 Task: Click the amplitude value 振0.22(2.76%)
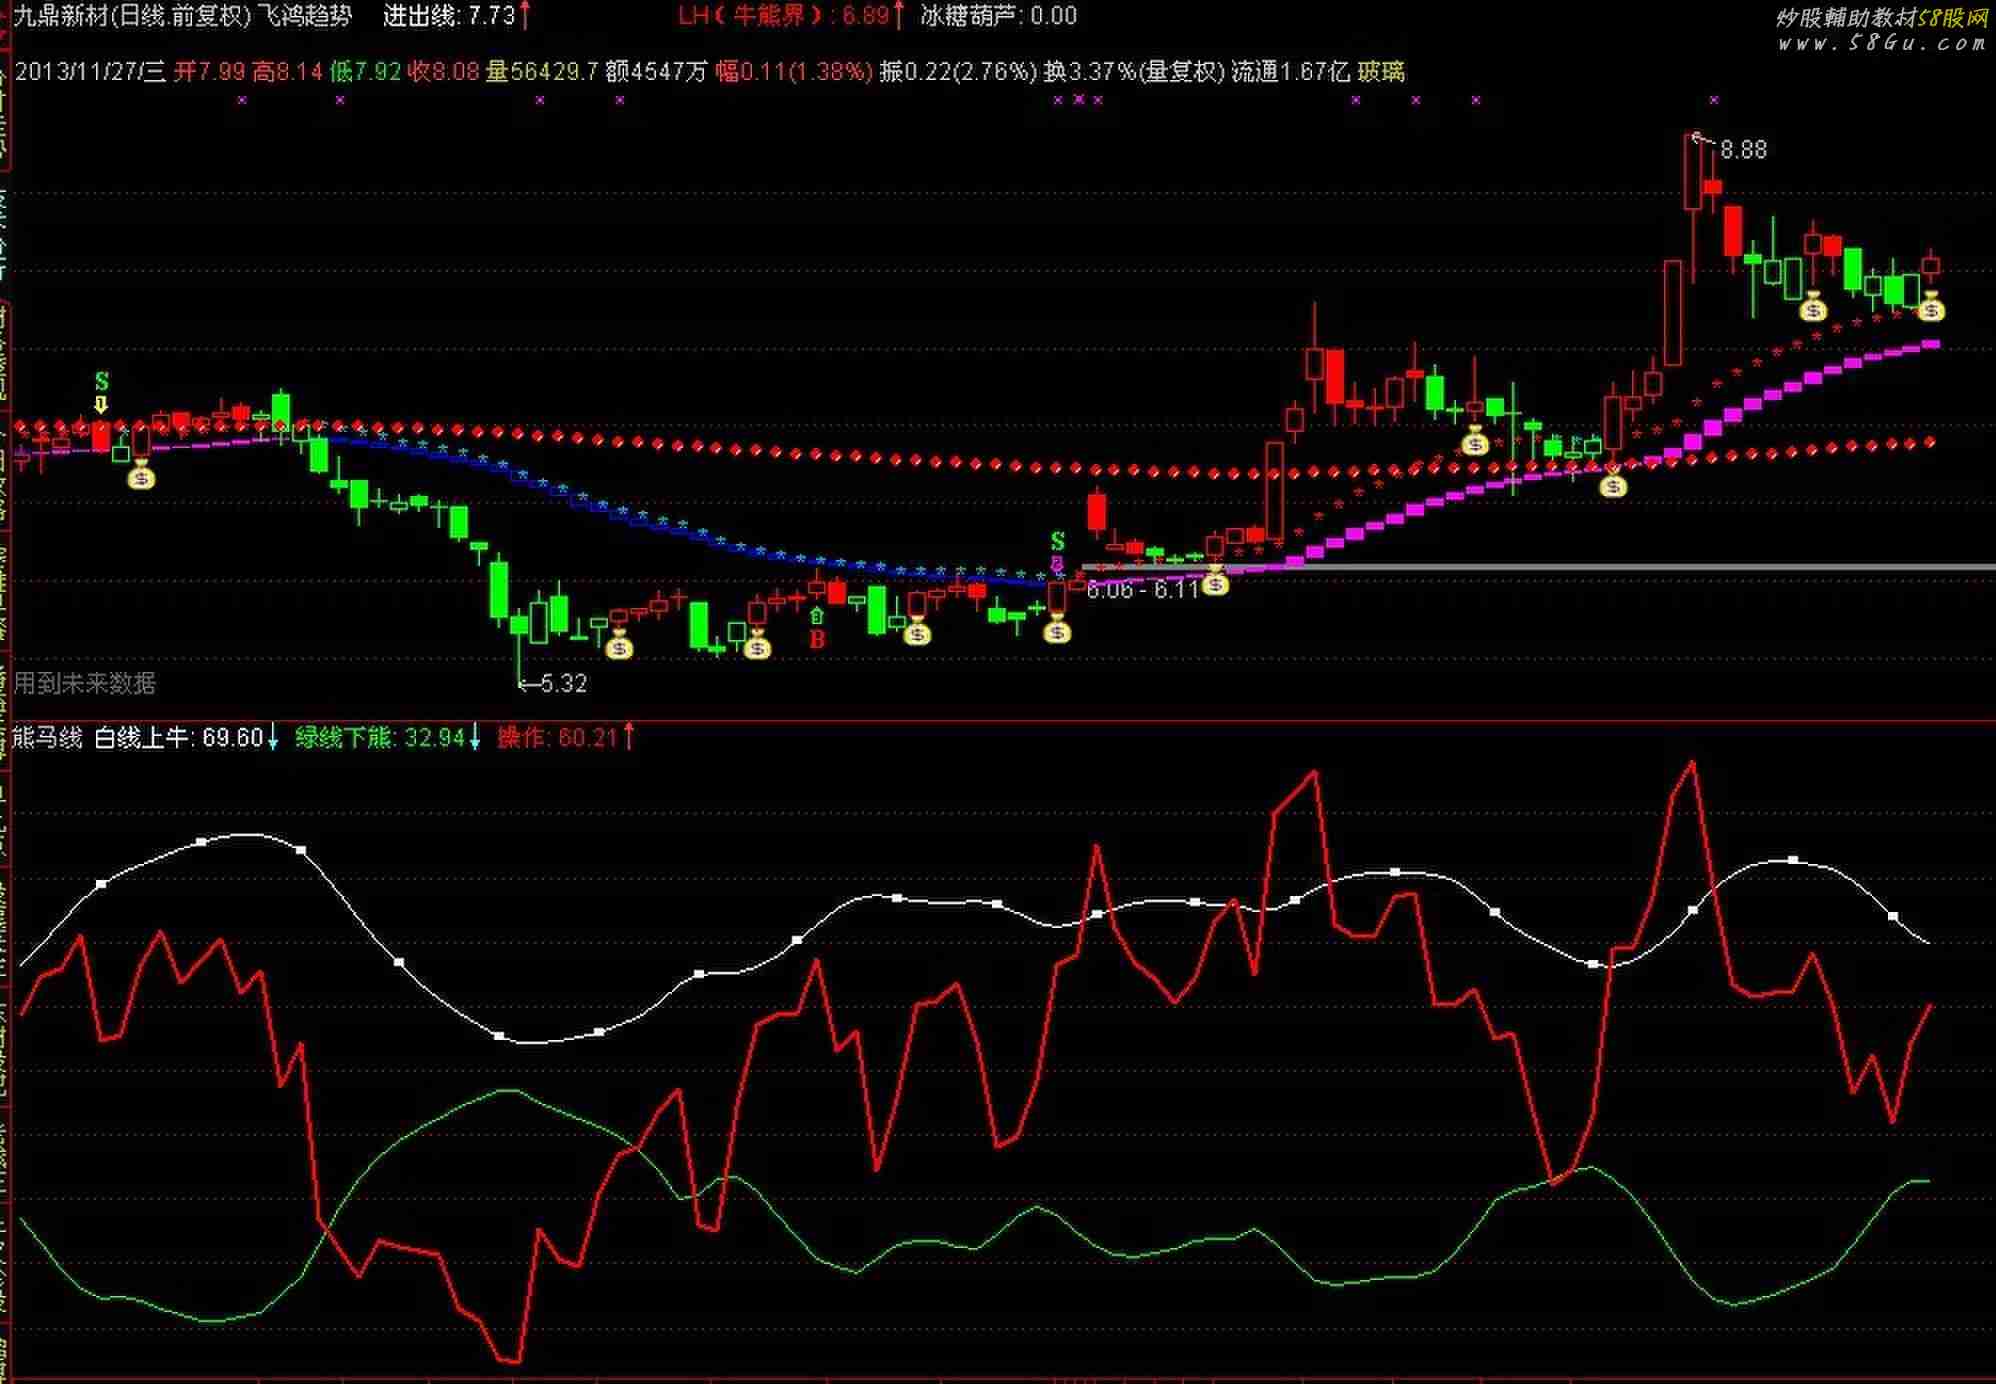point(958,71)
